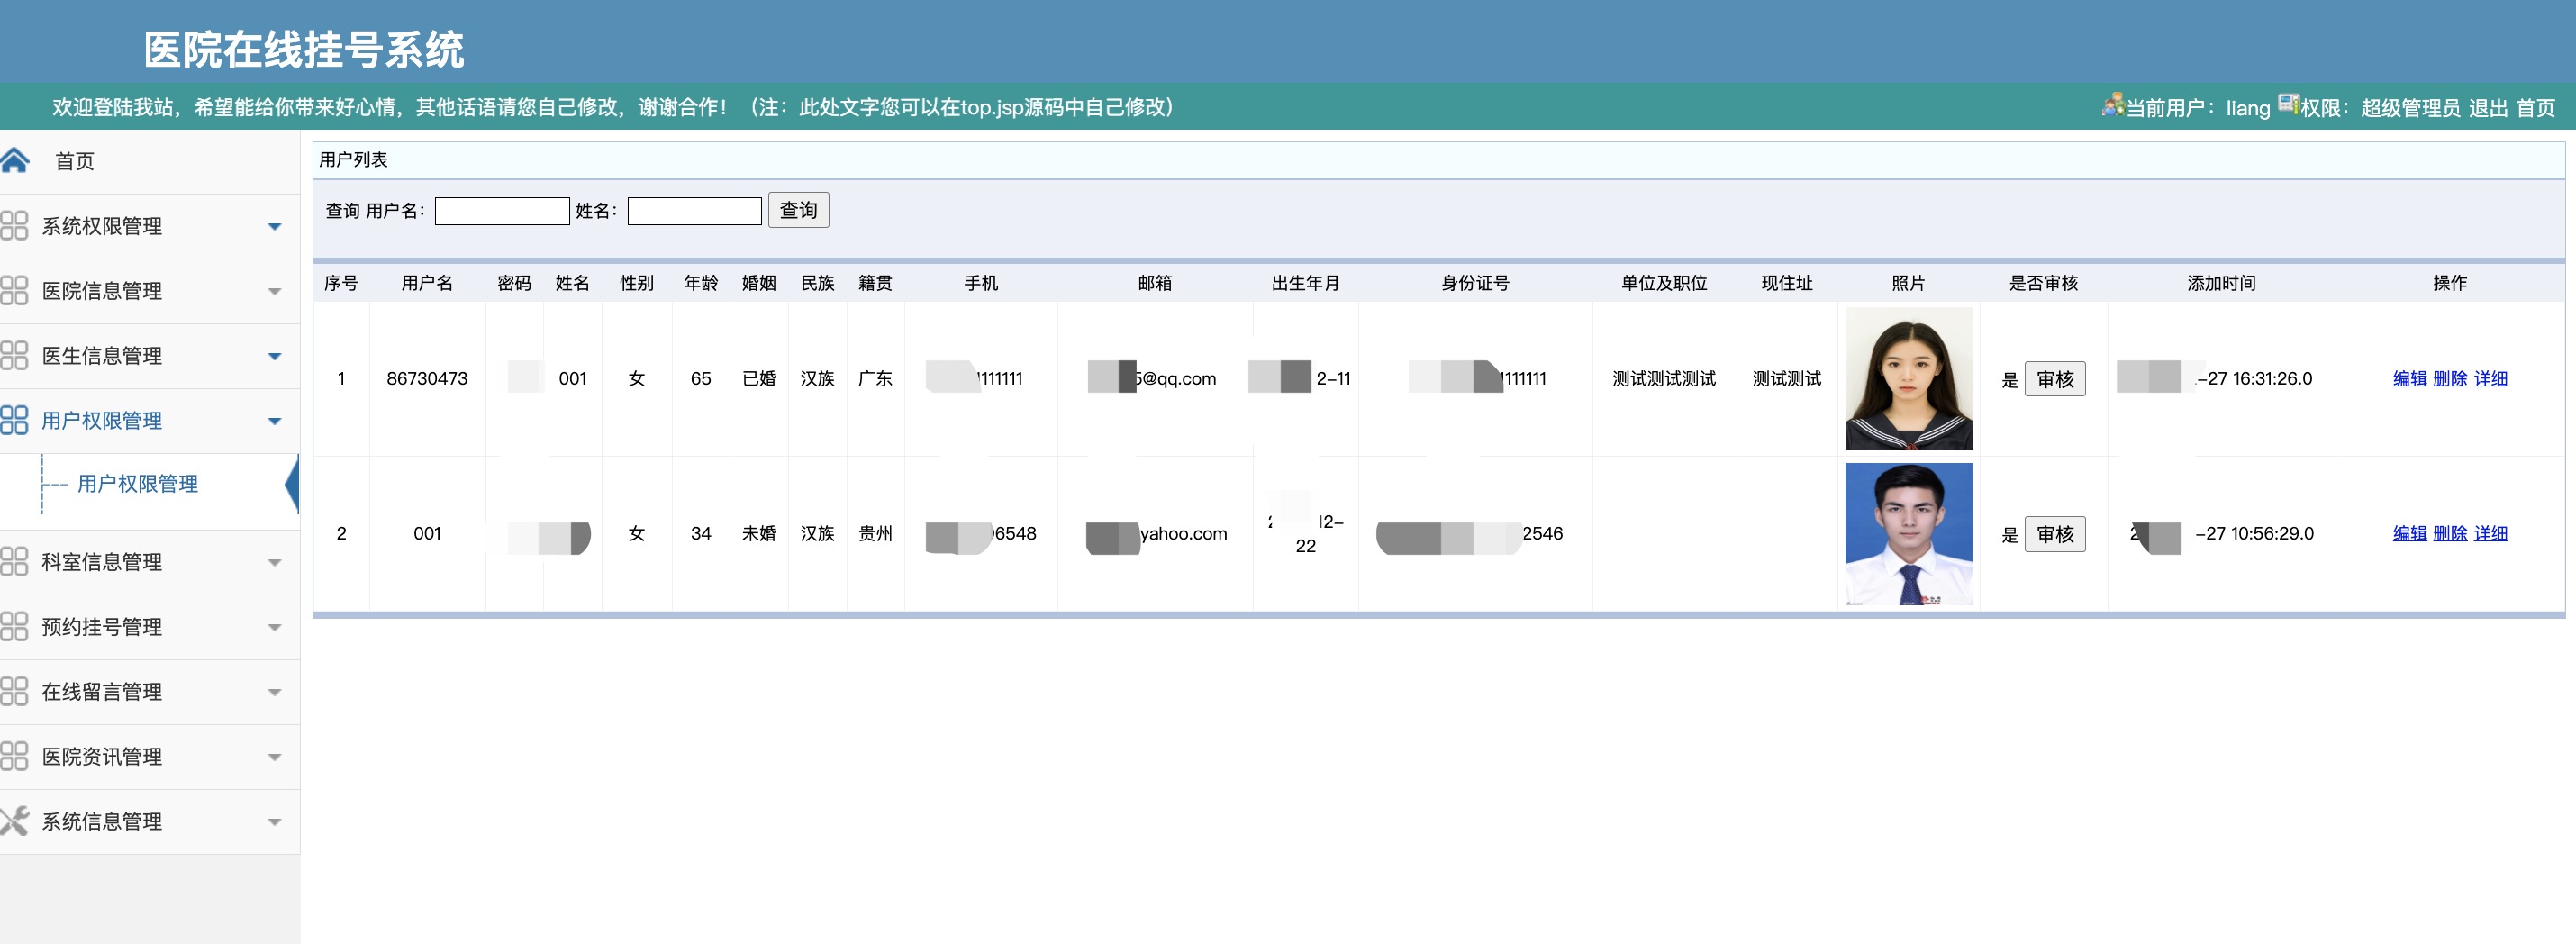Click 审核 button for the user aged 34
The width and height of the screenshot is (2576, 944).
pos(2055,534)
